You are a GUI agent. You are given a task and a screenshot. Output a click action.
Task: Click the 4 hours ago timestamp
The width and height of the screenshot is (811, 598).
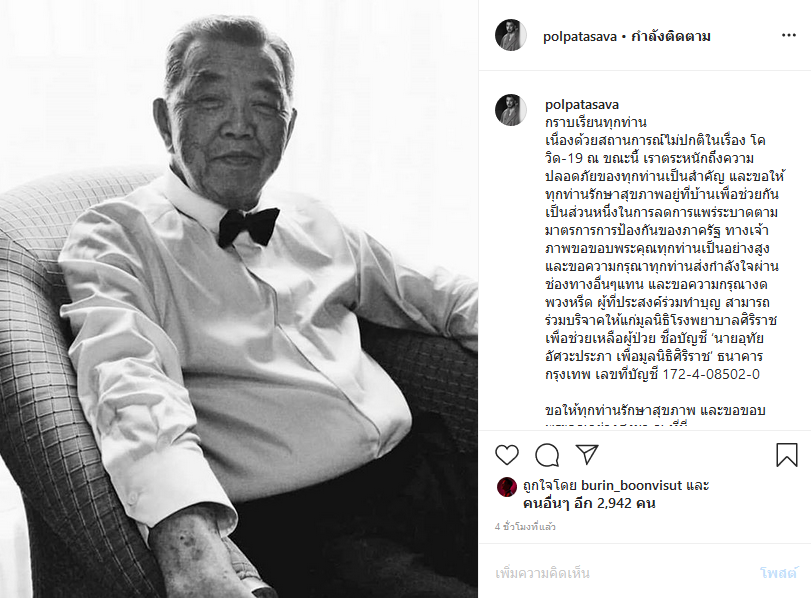coord(525,527)
